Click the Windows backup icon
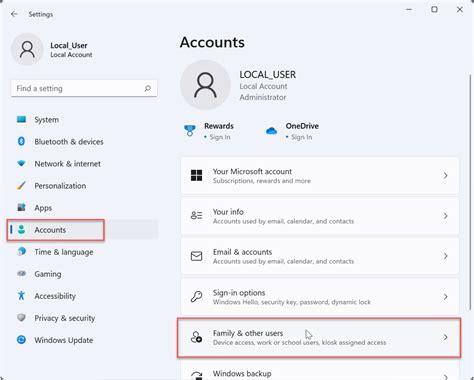Screen dimensions: 474x380 tap(197, 375)
